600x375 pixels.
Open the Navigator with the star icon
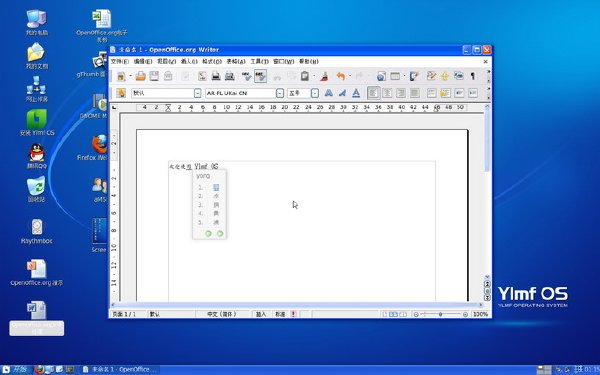pos(445,76)
